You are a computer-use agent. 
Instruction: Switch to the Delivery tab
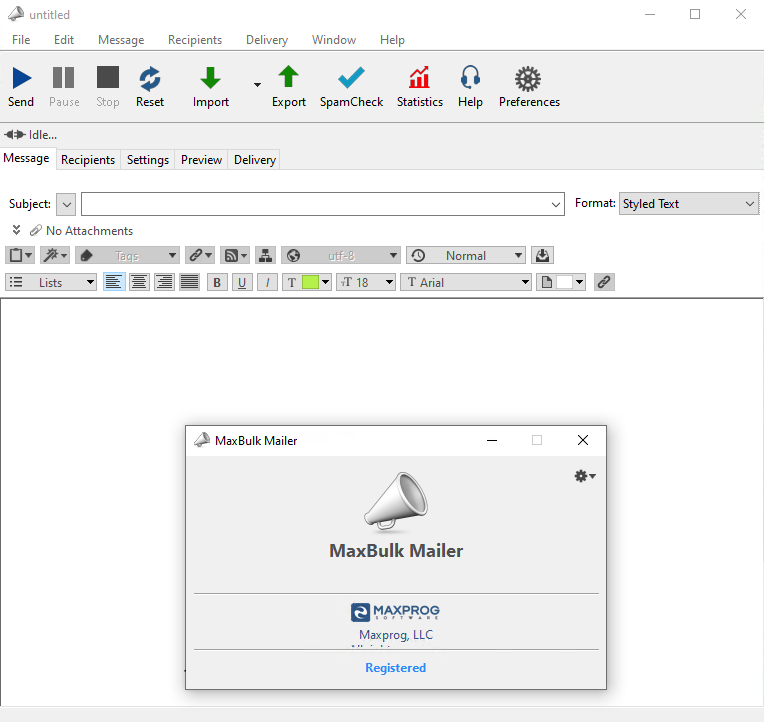pyautogui.click(x=254, y=160)
